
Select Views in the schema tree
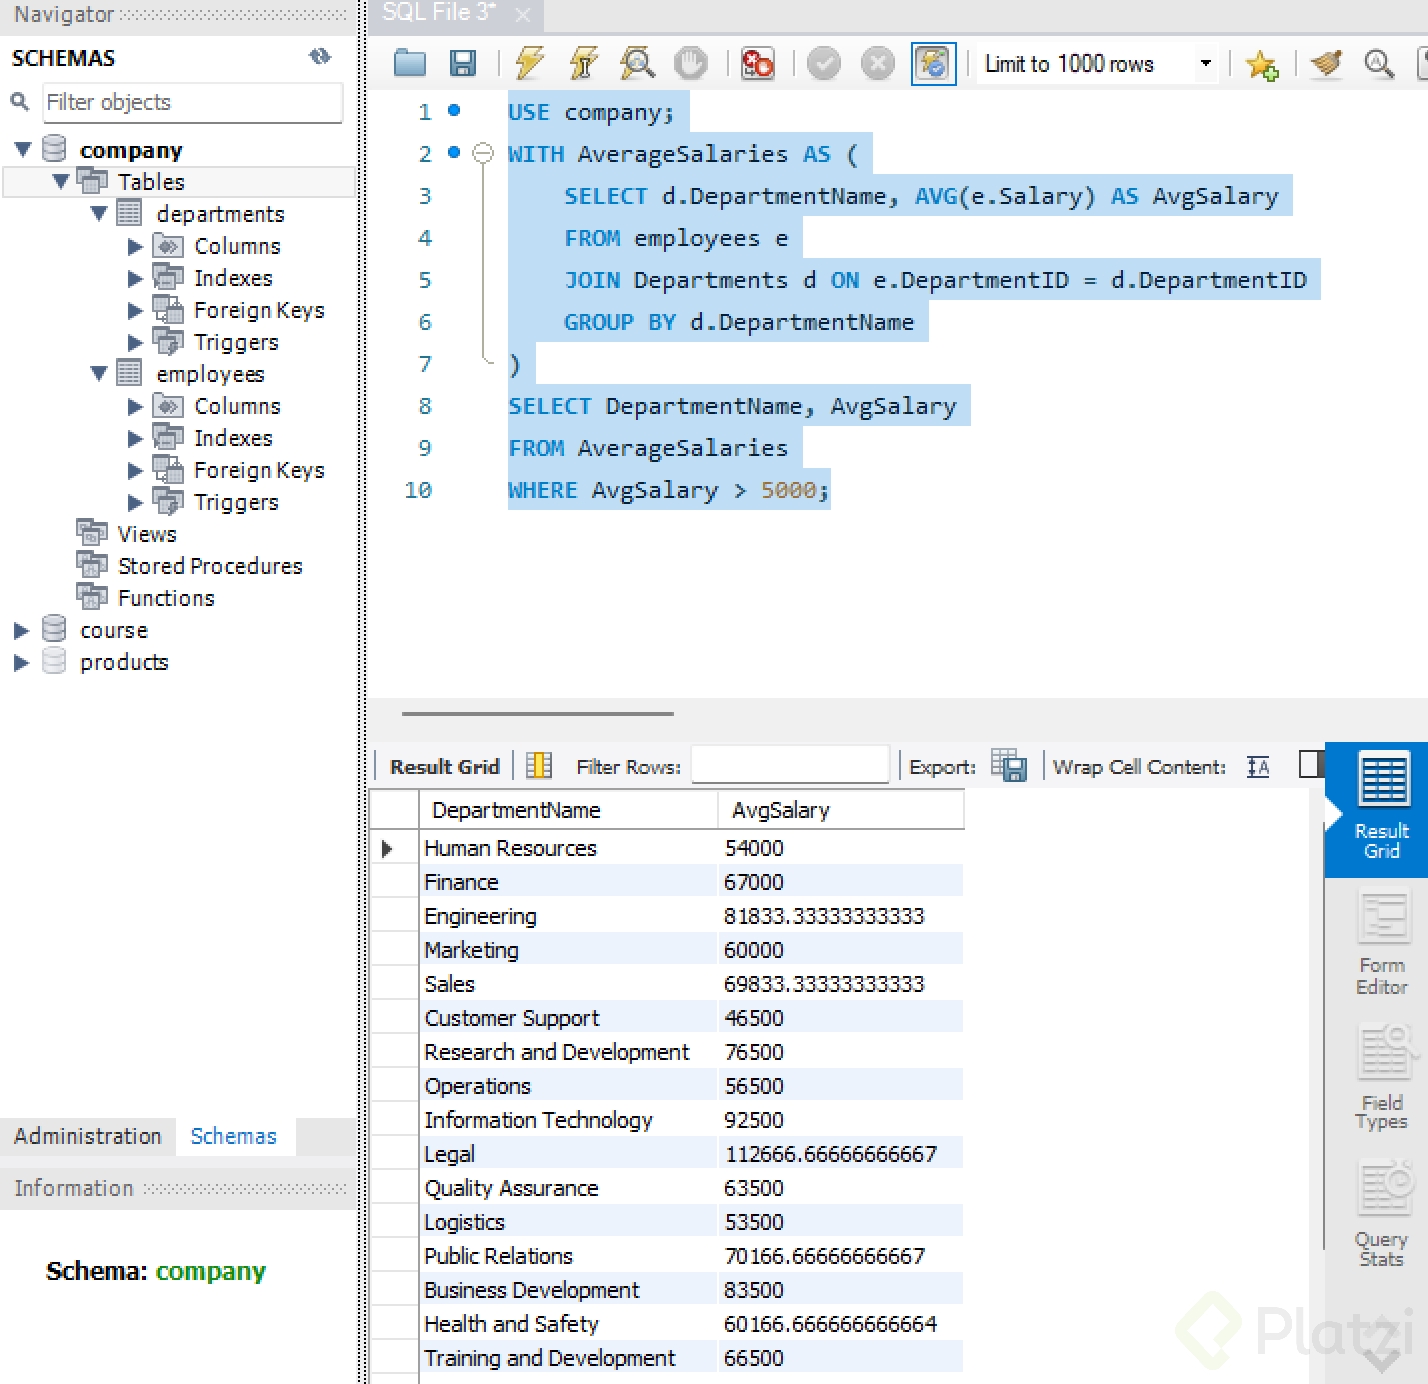147,534
